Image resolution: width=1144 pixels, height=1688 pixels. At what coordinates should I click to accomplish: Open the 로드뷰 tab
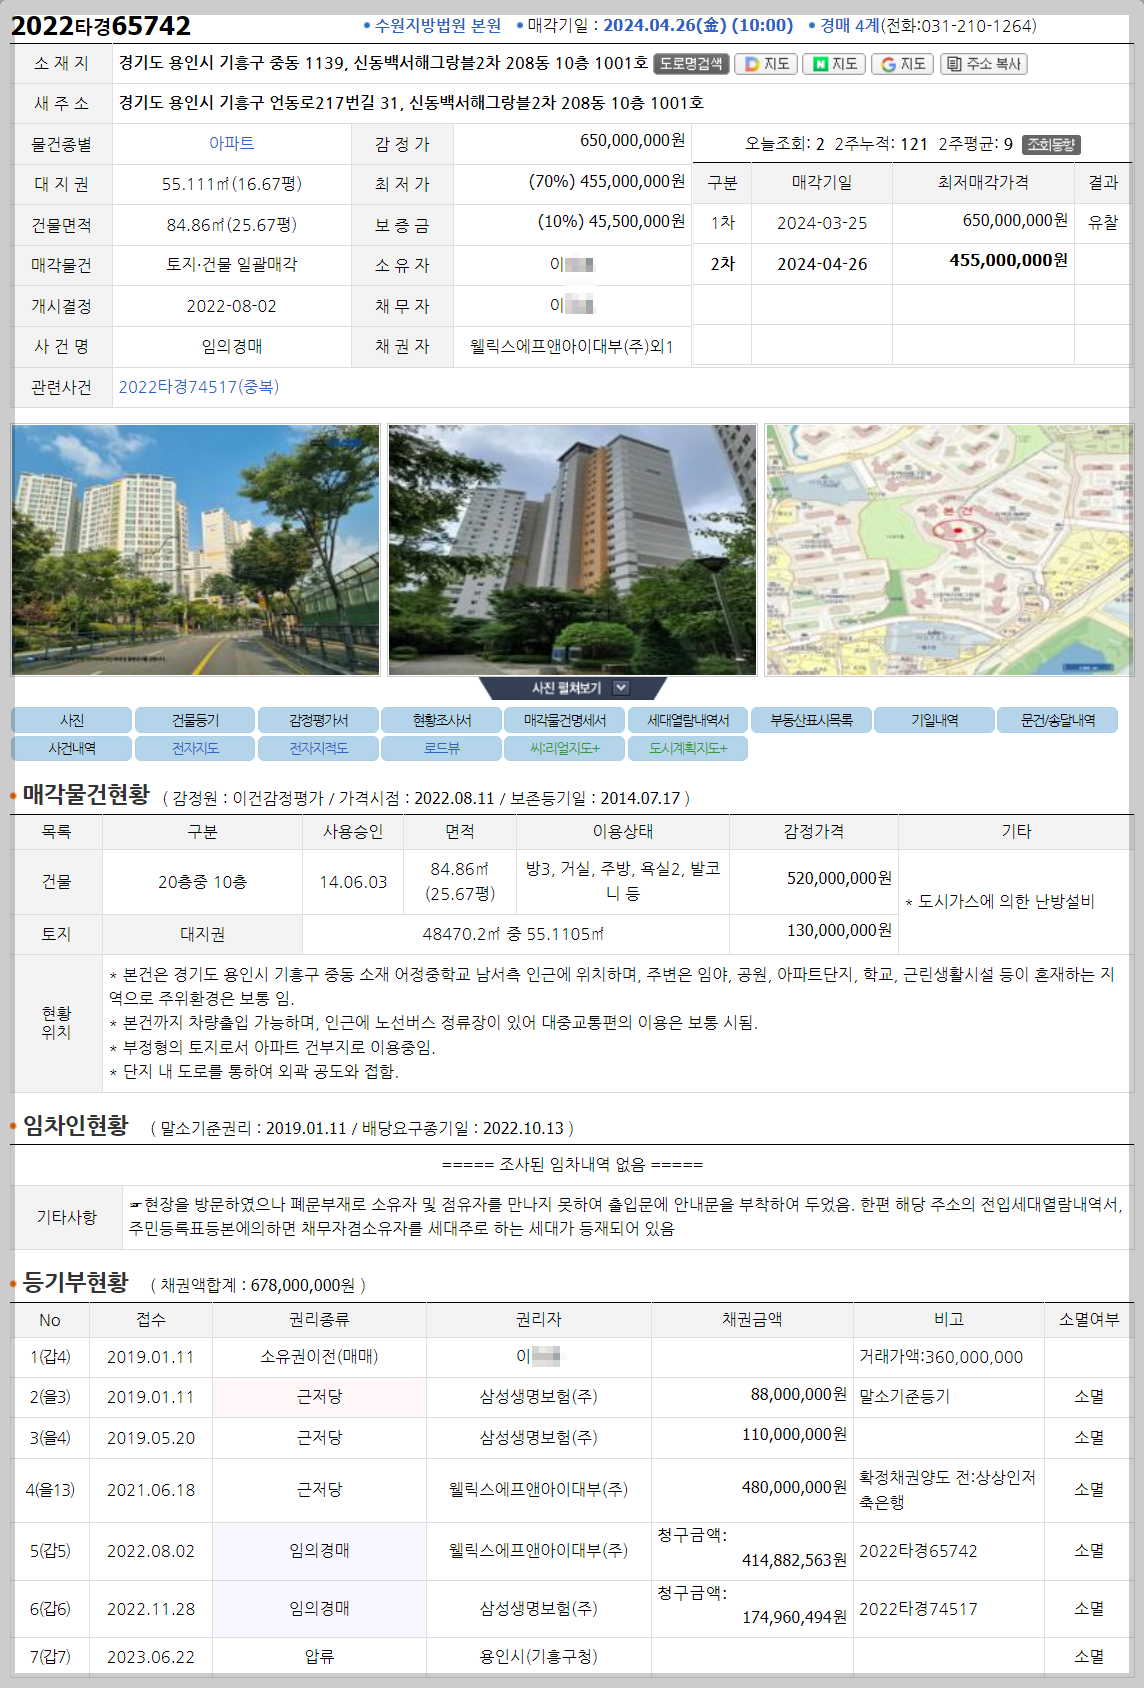point(441,748)
